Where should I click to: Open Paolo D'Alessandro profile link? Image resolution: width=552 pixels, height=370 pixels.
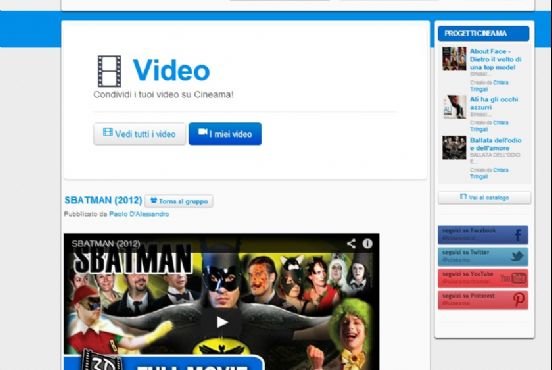[x=139, y=214]
